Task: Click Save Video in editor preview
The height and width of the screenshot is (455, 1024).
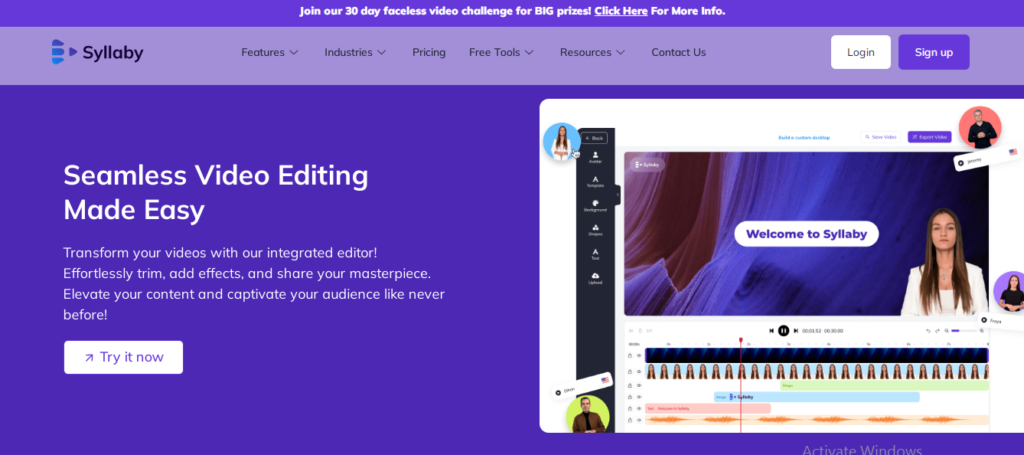Action: click(880, 137)
